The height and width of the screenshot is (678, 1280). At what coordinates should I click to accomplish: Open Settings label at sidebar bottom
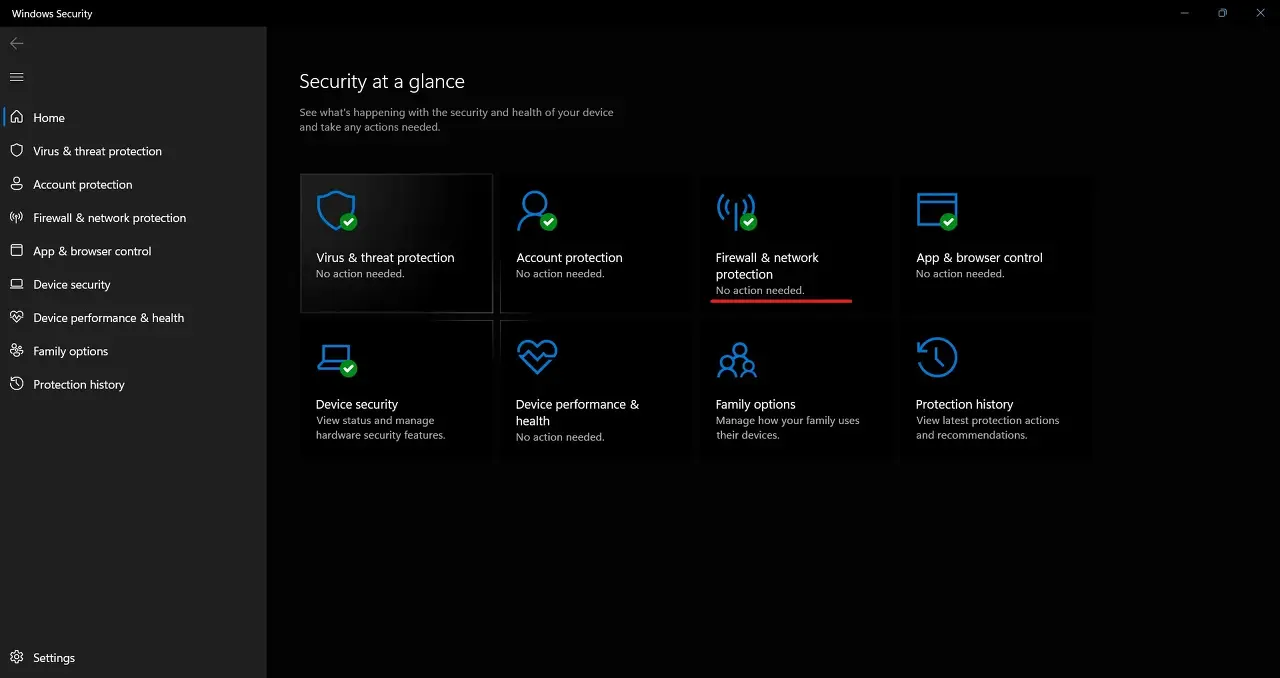(54, 658)
